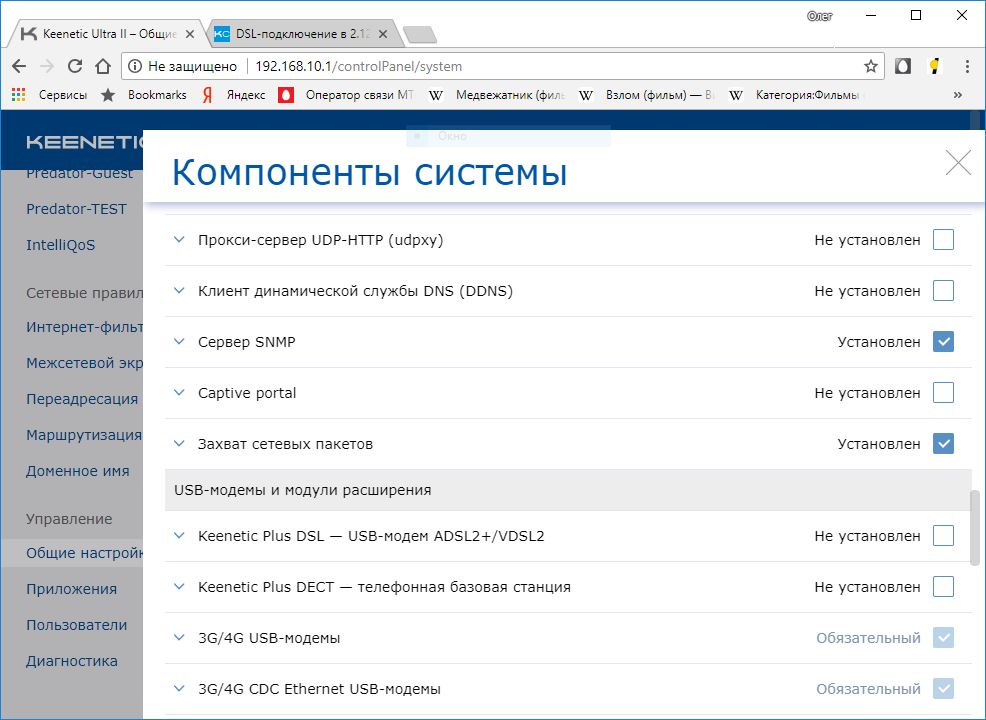Open the Яндекс bookmark
Screen dimensions: 986x720
(x=234, y=95)
